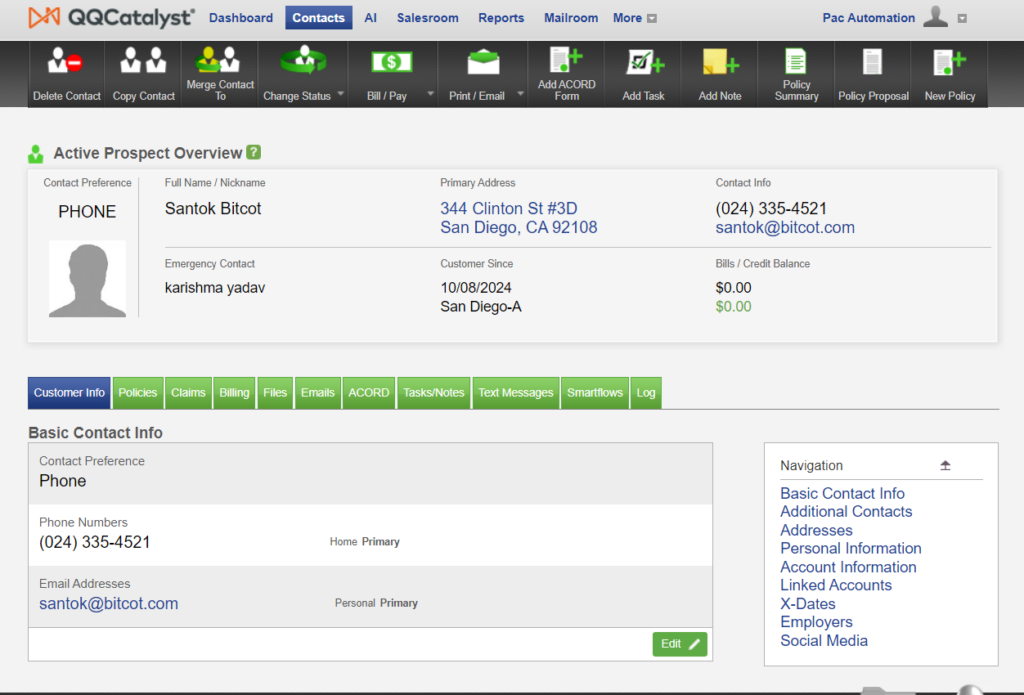
Task: Switch to the Policies tab
Action: 138,393
